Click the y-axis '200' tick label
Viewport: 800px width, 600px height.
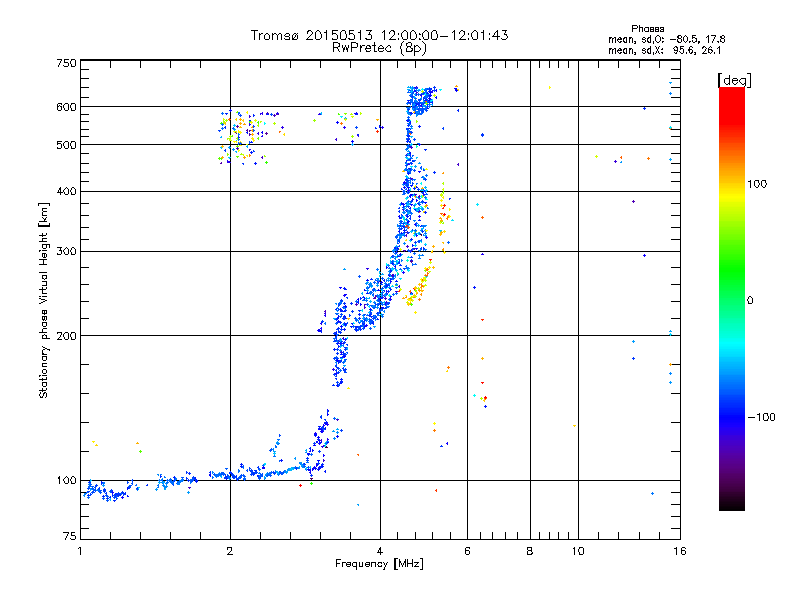point(66,336)
